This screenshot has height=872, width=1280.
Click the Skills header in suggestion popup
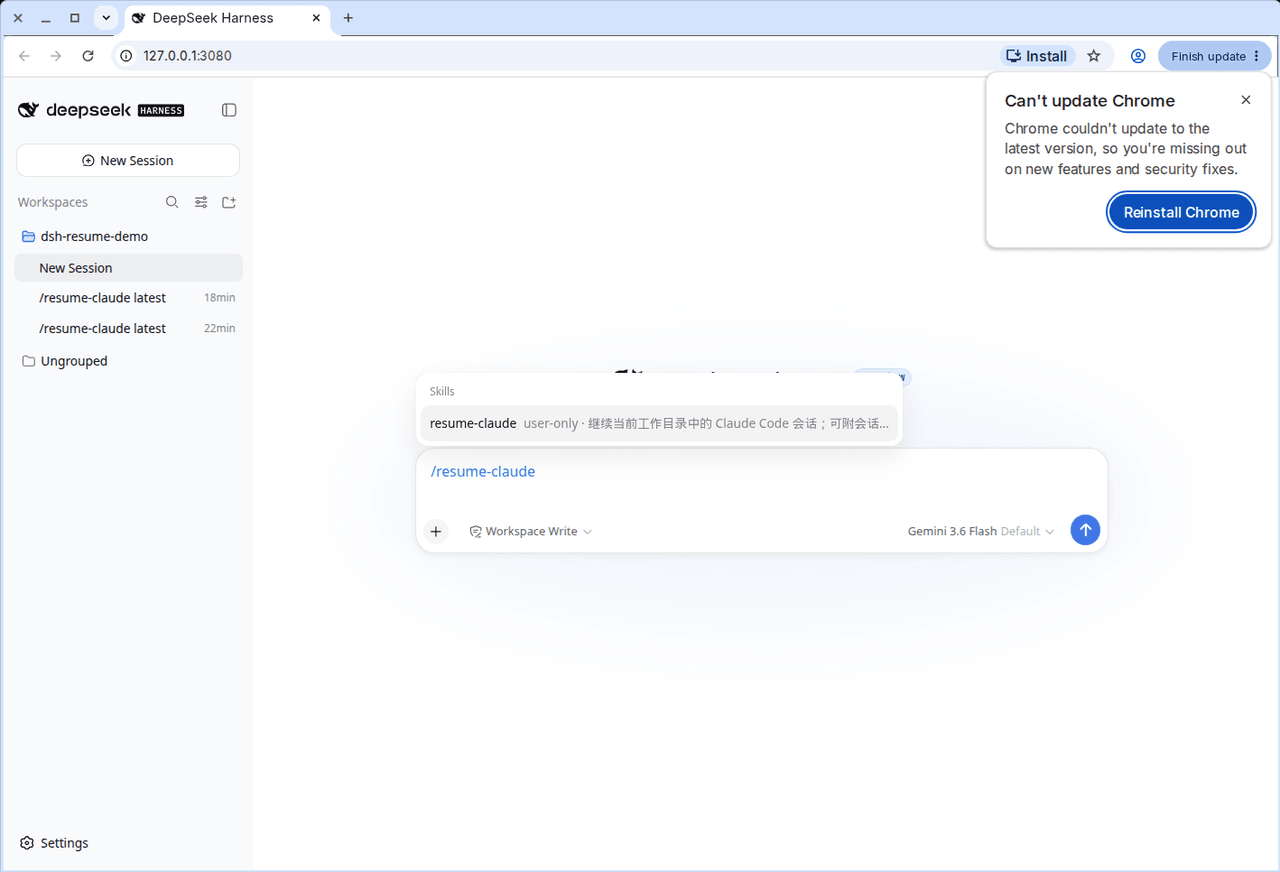(442, 391)
